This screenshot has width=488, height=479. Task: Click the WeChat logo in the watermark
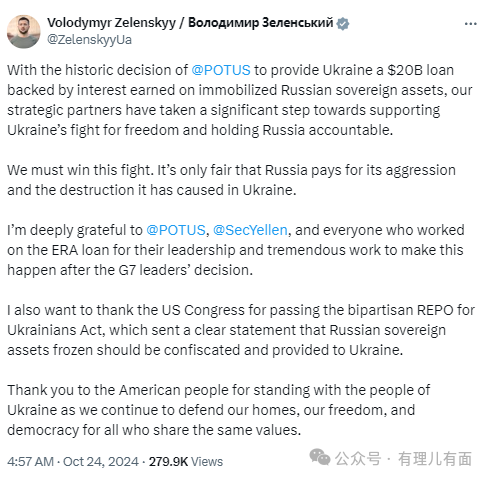click(320, 457)
